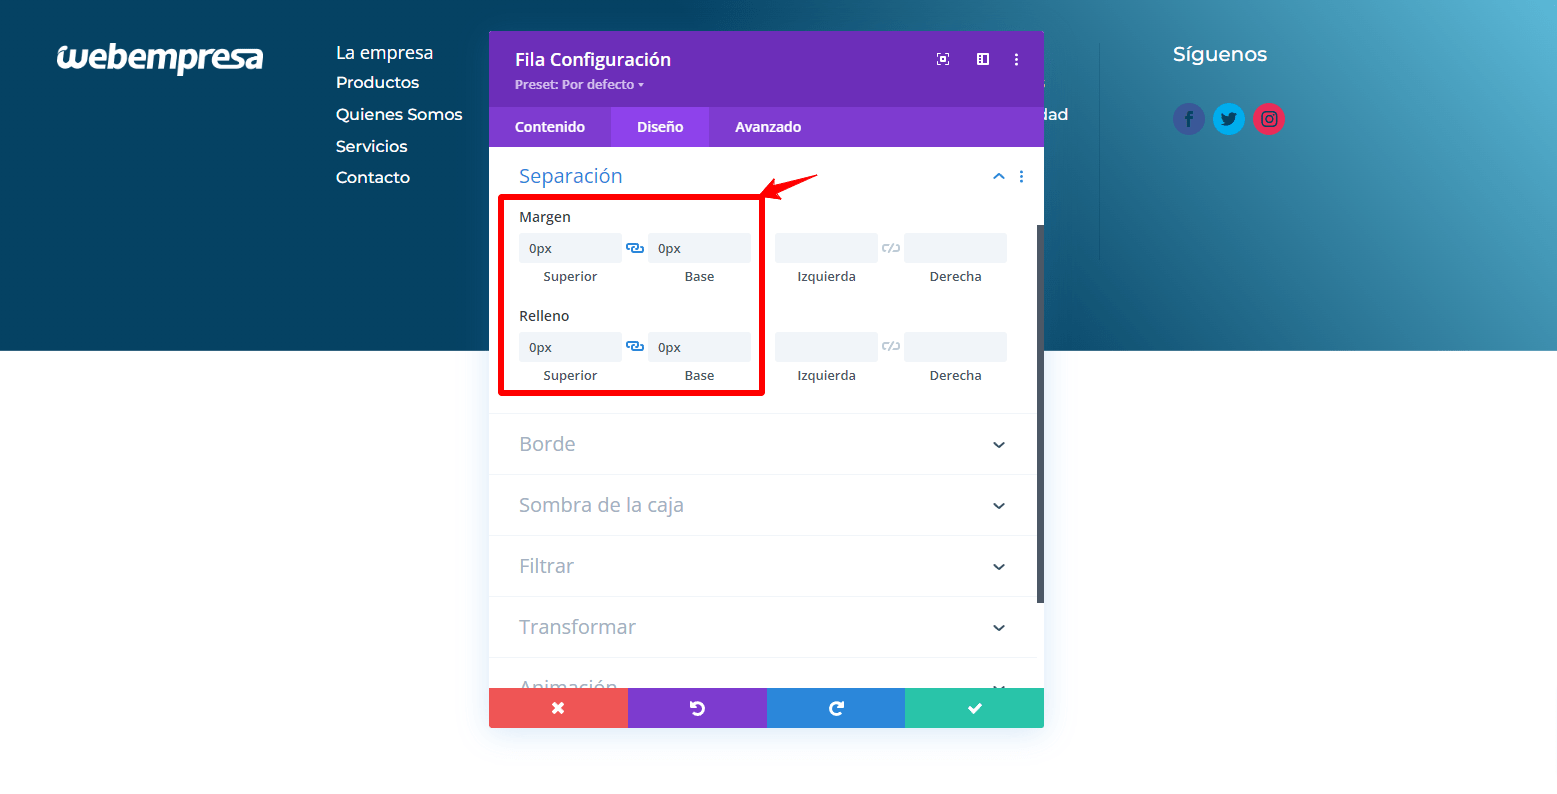Discard changes with red X button

point(558,708)
